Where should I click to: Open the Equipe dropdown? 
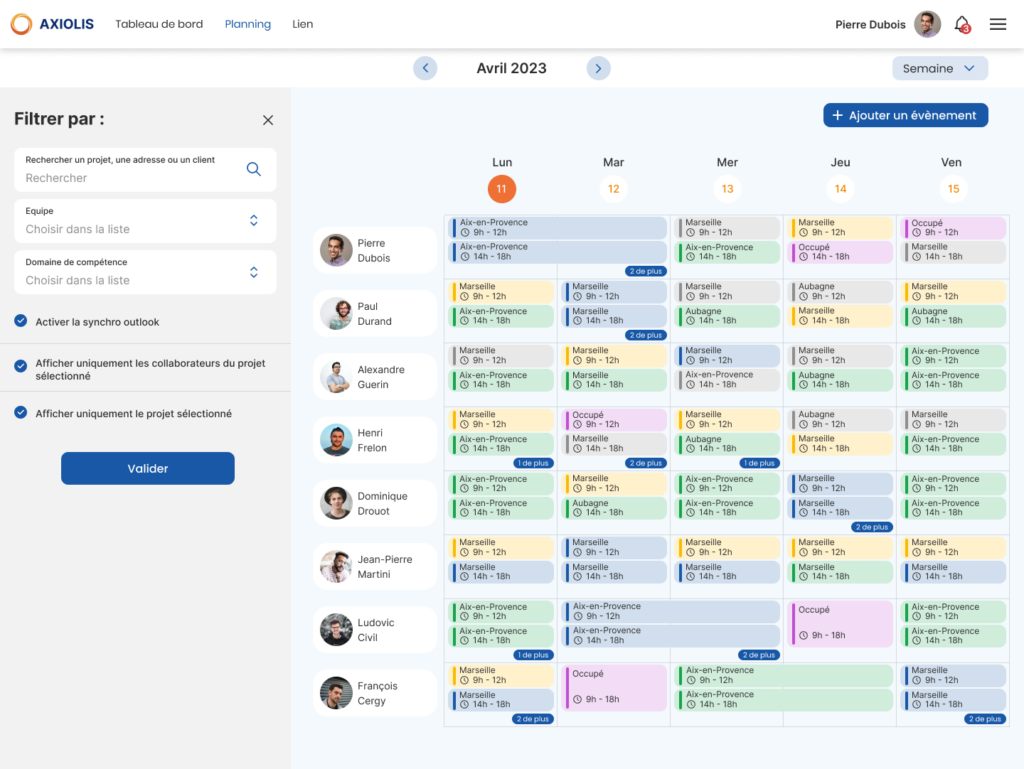point(145,221)
